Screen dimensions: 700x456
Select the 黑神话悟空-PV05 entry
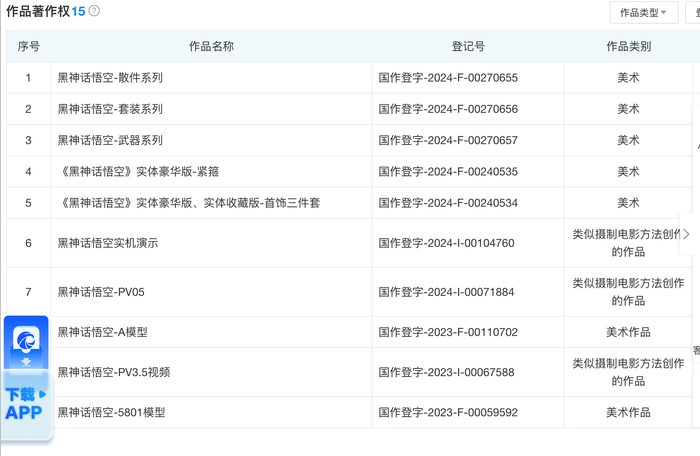101,292
